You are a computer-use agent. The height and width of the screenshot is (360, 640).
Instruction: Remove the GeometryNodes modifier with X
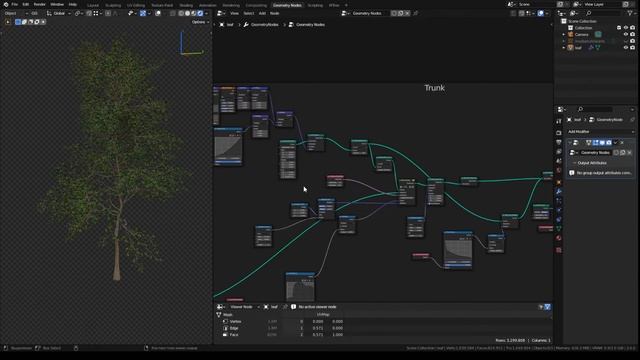click(x=622, y=143)
